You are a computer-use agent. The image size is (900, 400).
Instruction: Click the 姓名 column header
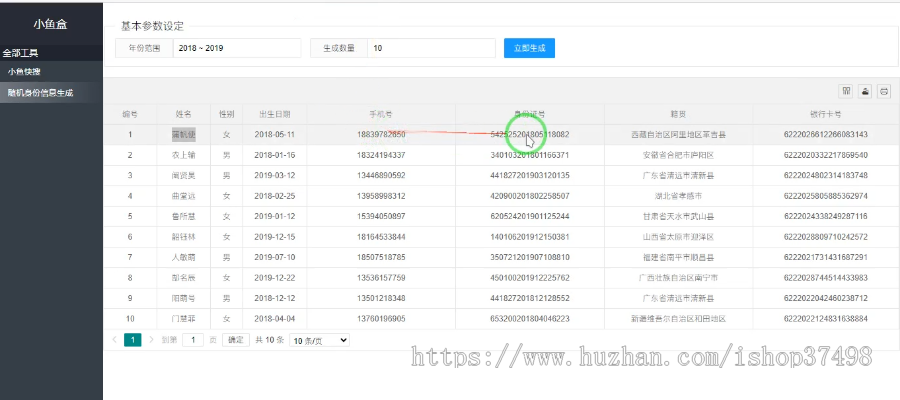tap(184, 114)
